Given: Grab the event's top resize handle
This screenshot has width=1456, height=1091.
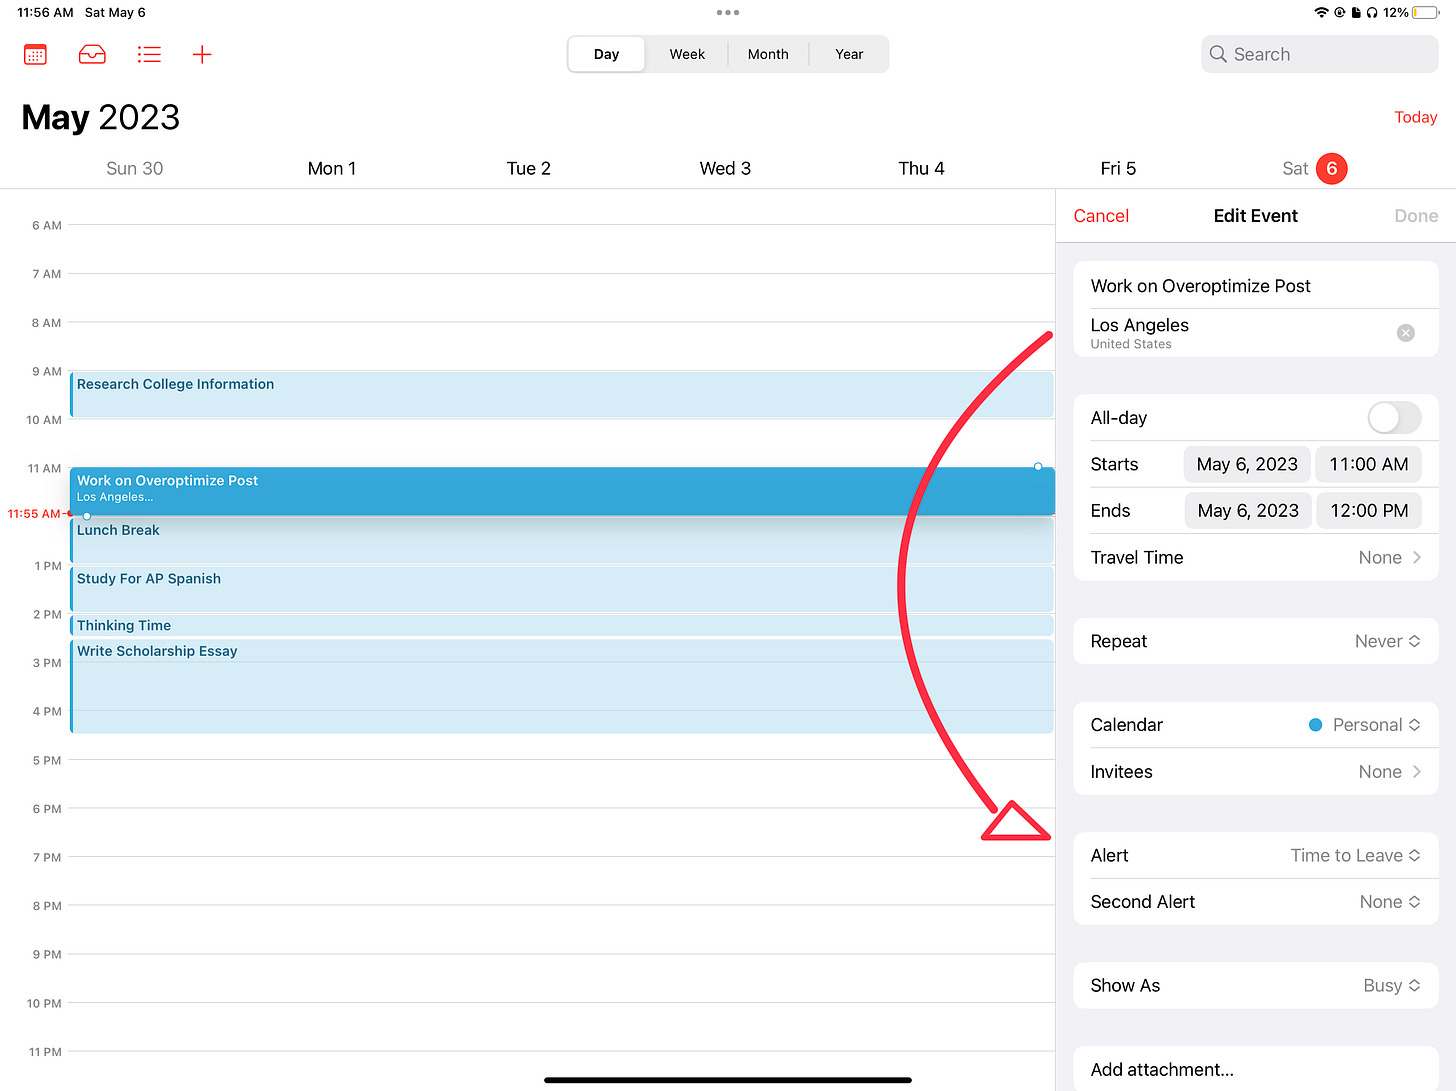Looking at the screenshot, I should [1038, 467].
